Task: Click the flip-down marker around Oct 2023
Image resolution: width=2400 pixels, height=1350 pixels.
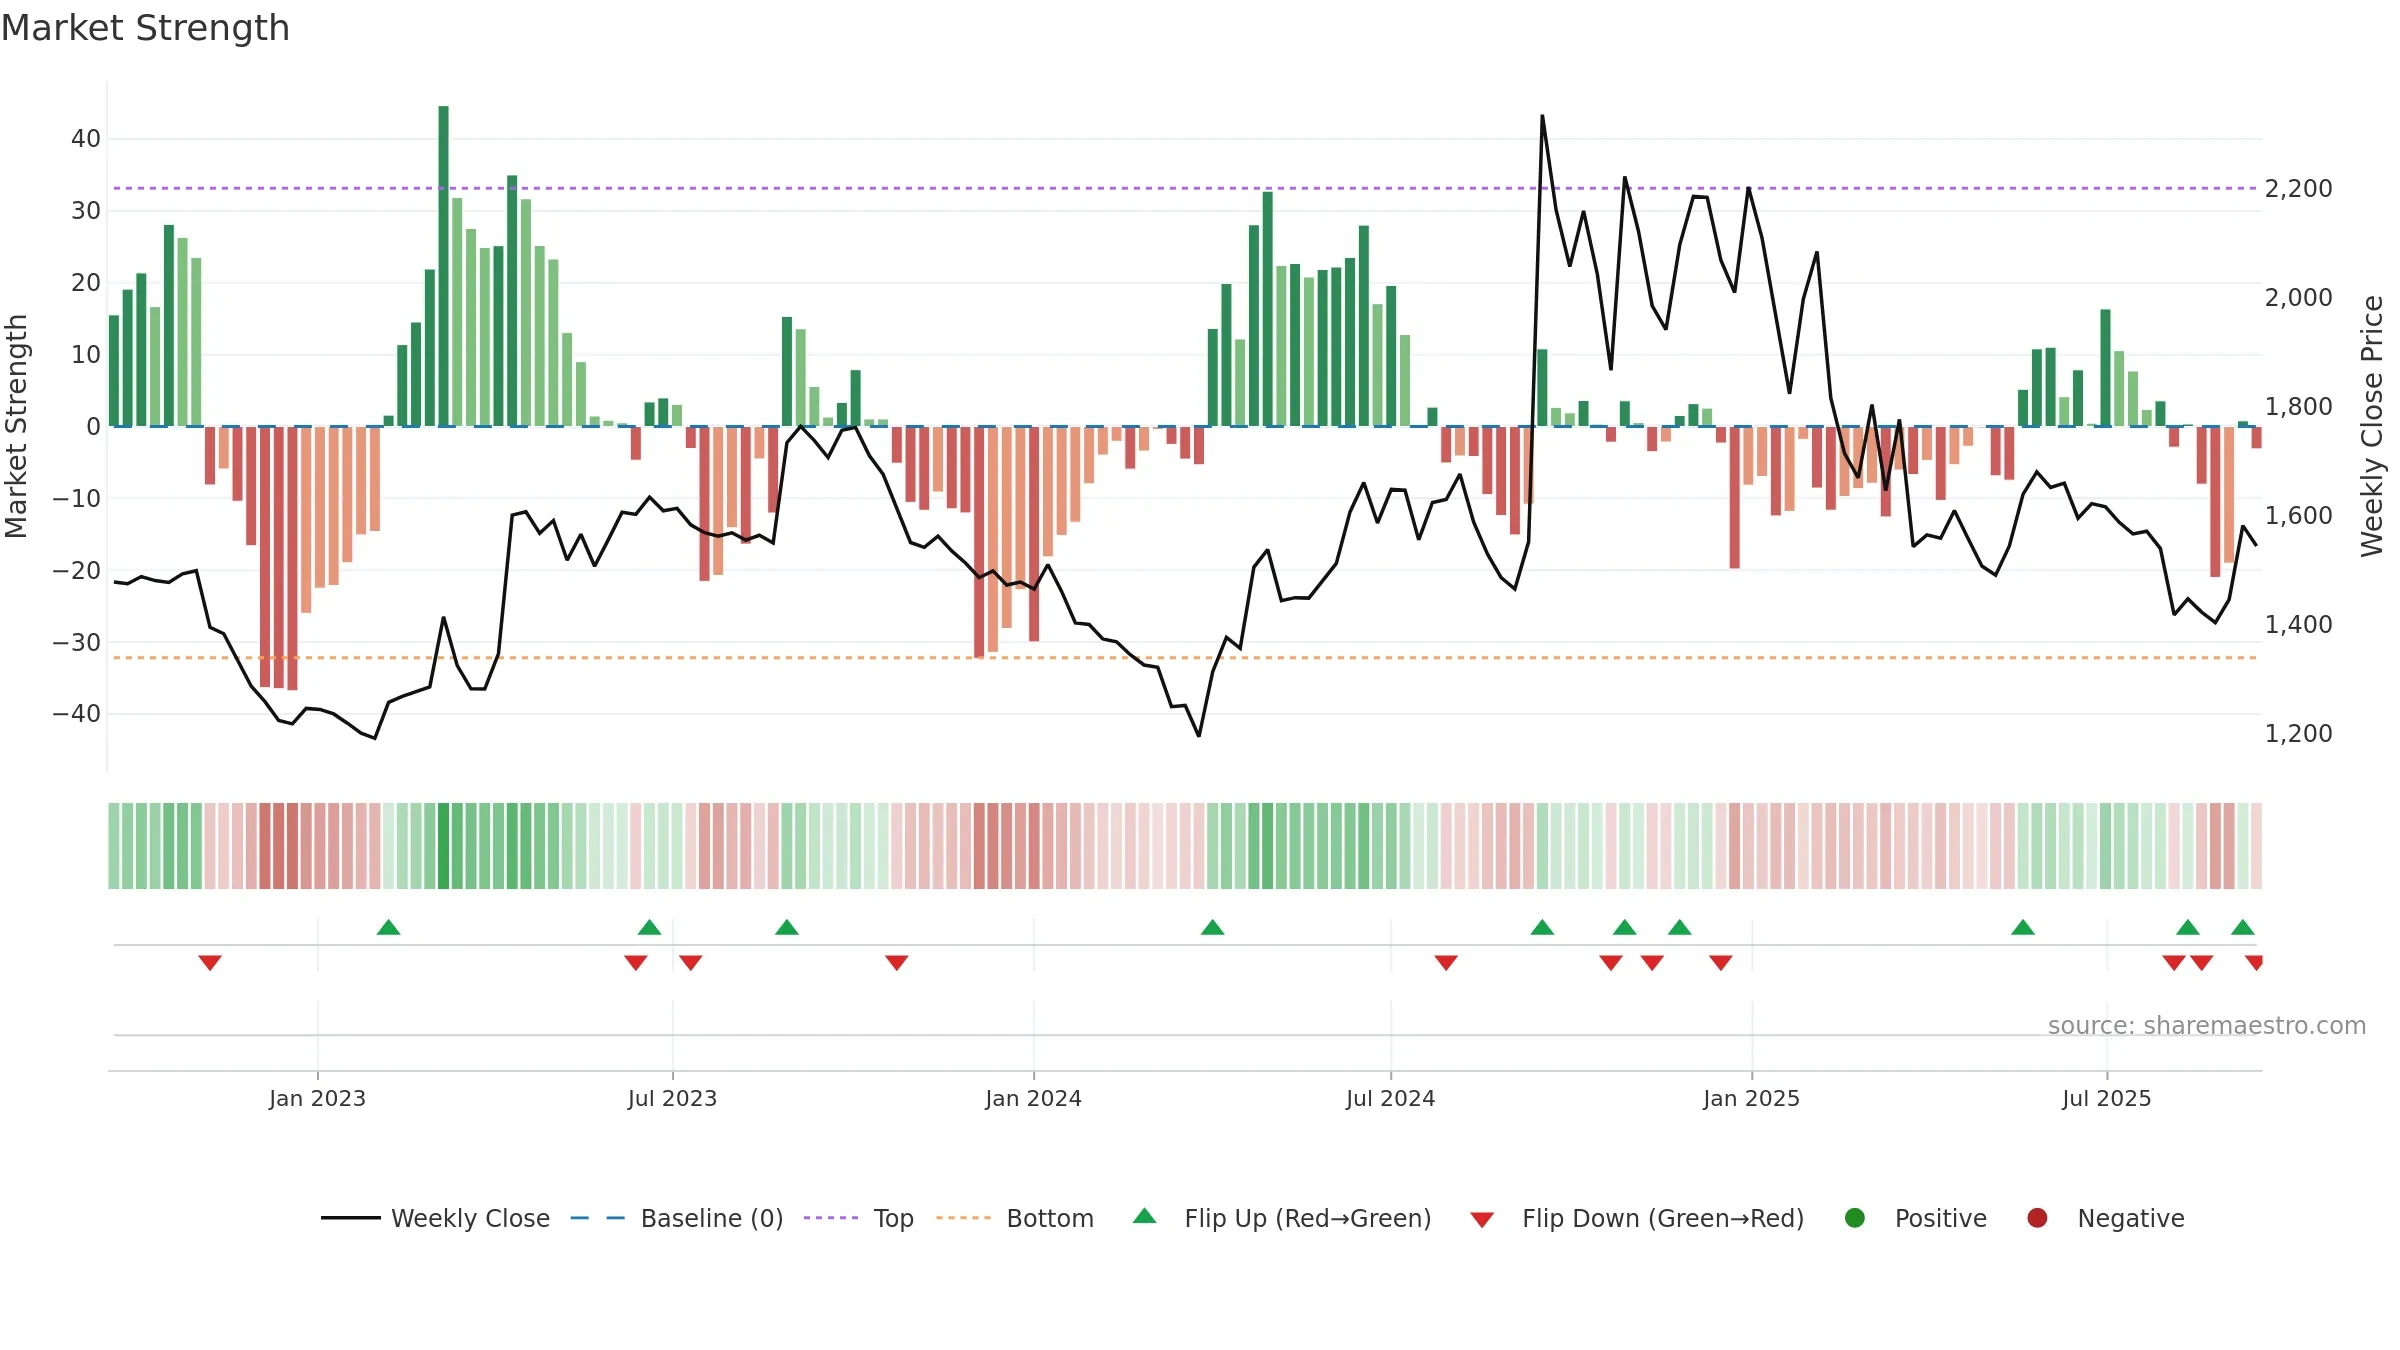Action: tap(897, 962)
